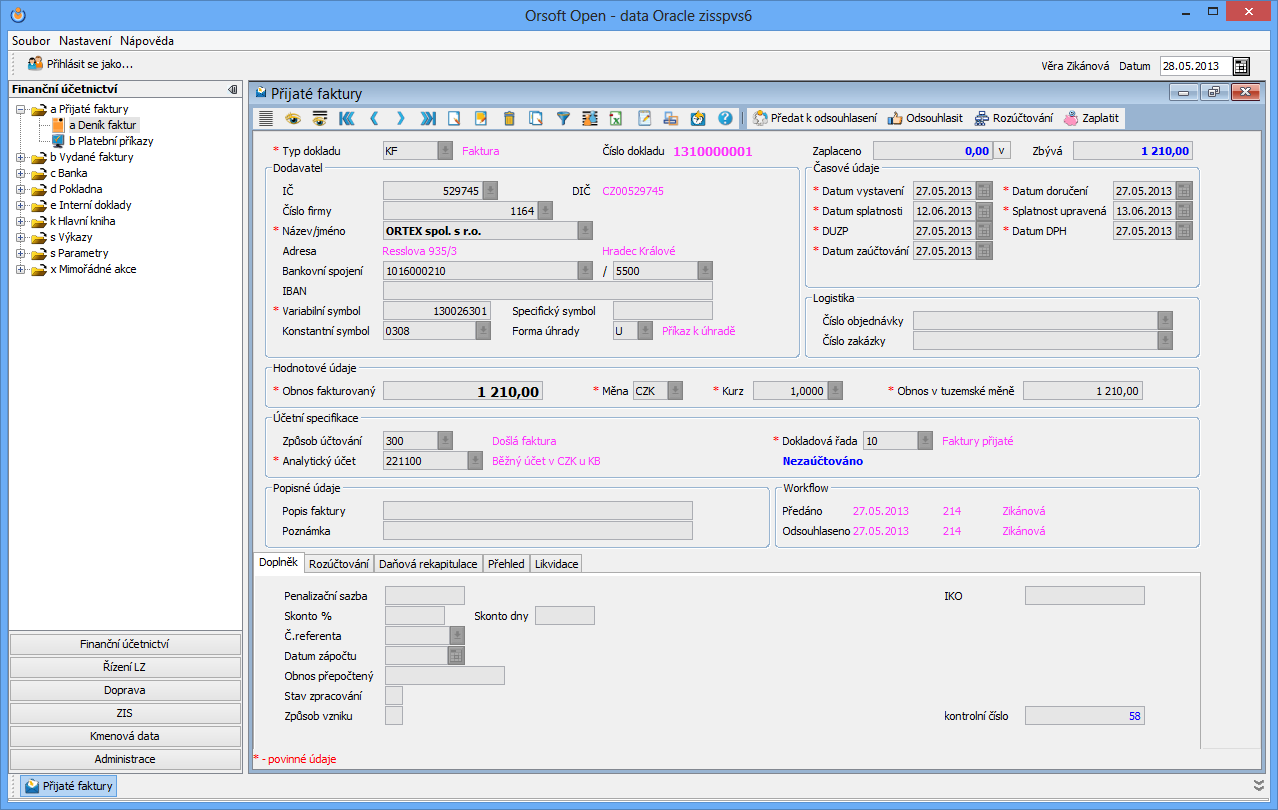Open the Administrace module
The height and width of the screenshot is (810, 1278).
(x=125, y=759)
